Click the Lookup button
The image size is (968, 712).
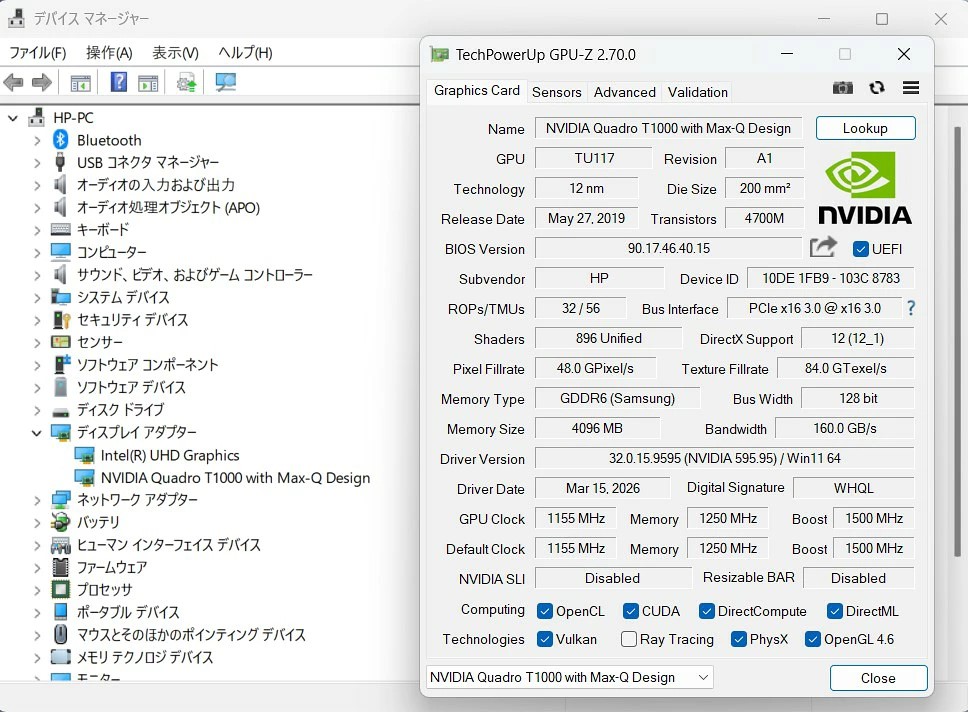coord(865,128)
